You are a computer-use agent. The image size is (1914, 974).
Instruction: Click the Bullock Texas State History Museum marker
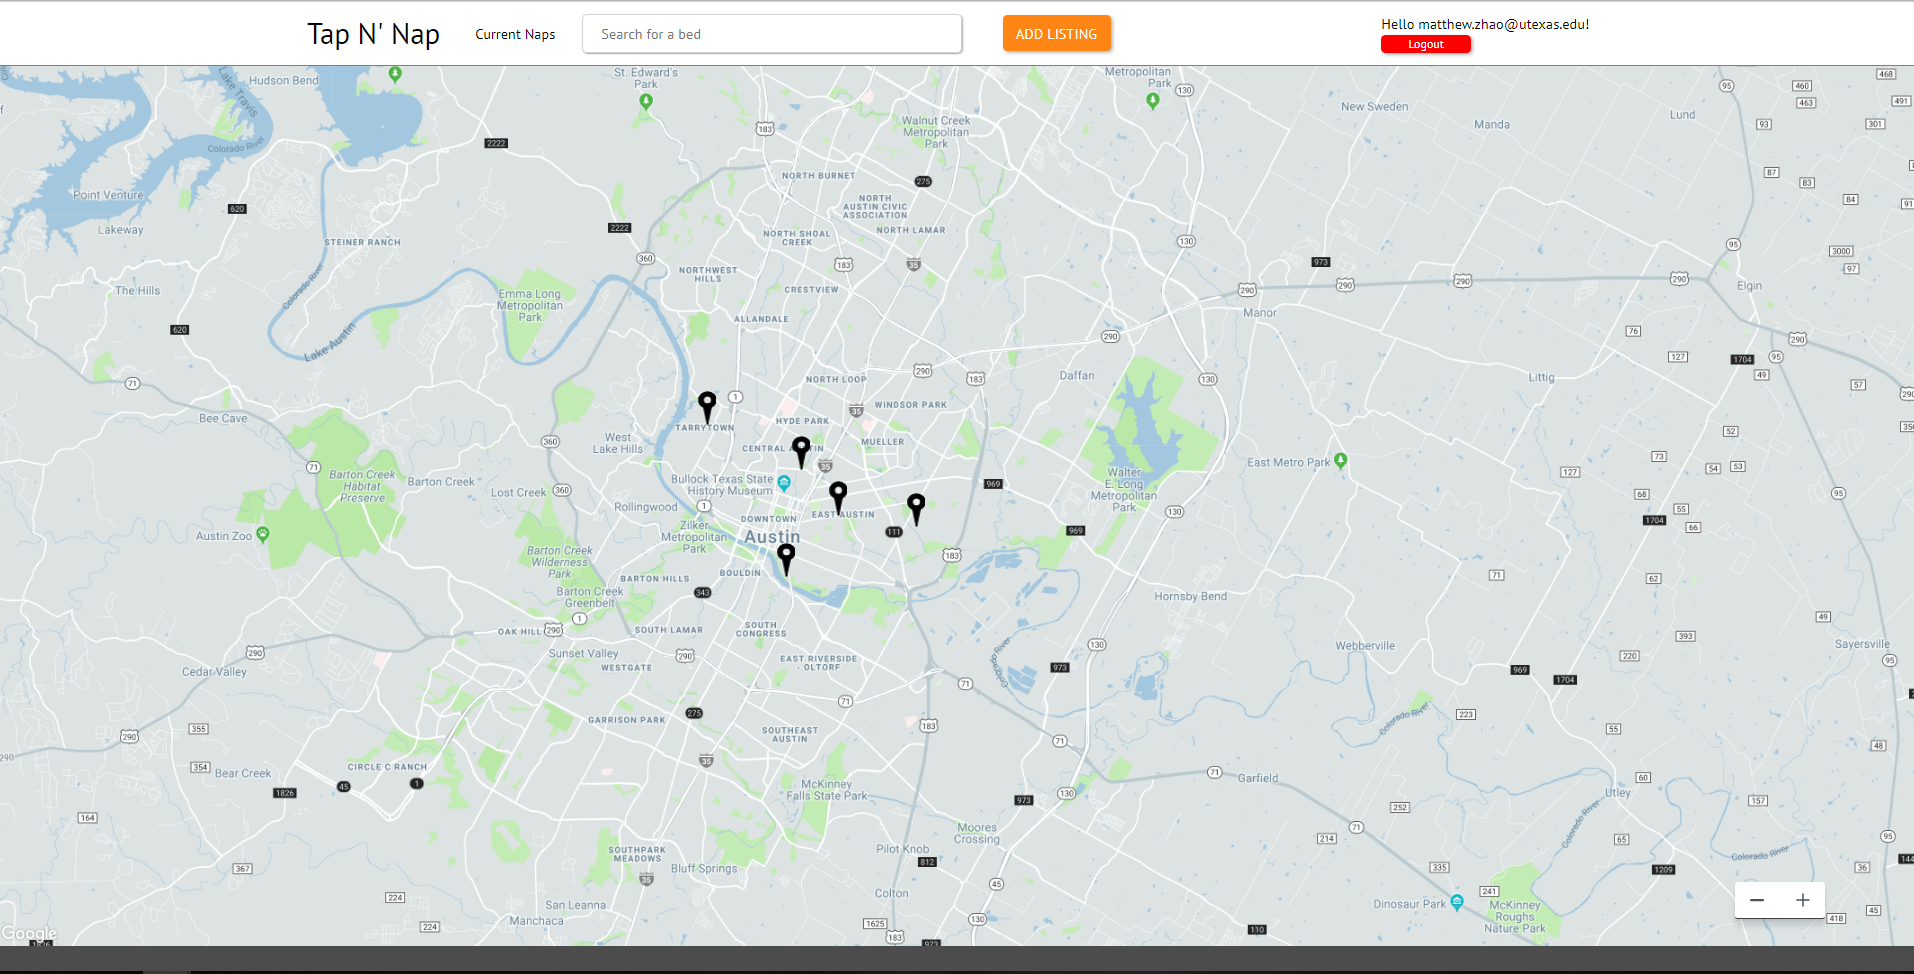784,483
